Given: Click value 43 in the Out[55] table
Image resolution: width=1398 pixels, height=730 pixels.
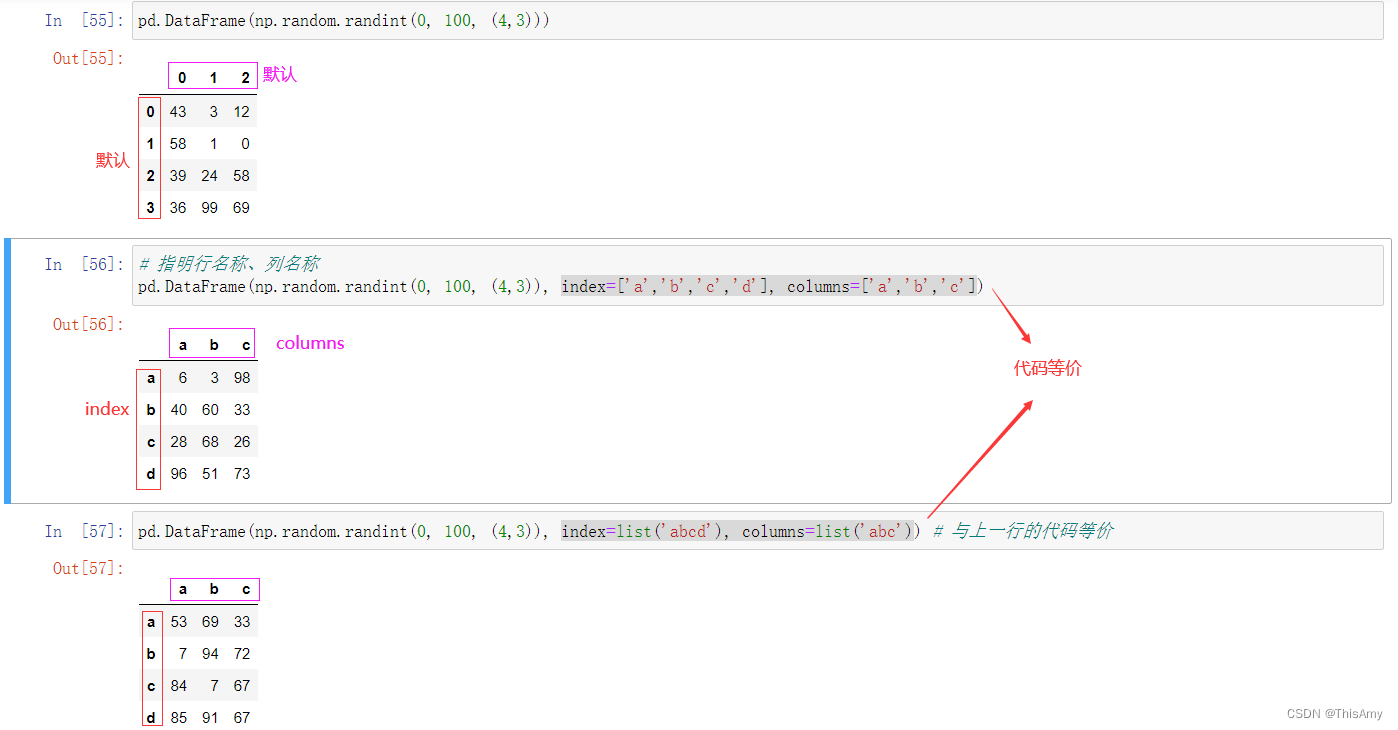Looking at the screenshot, I should point(178,112).
